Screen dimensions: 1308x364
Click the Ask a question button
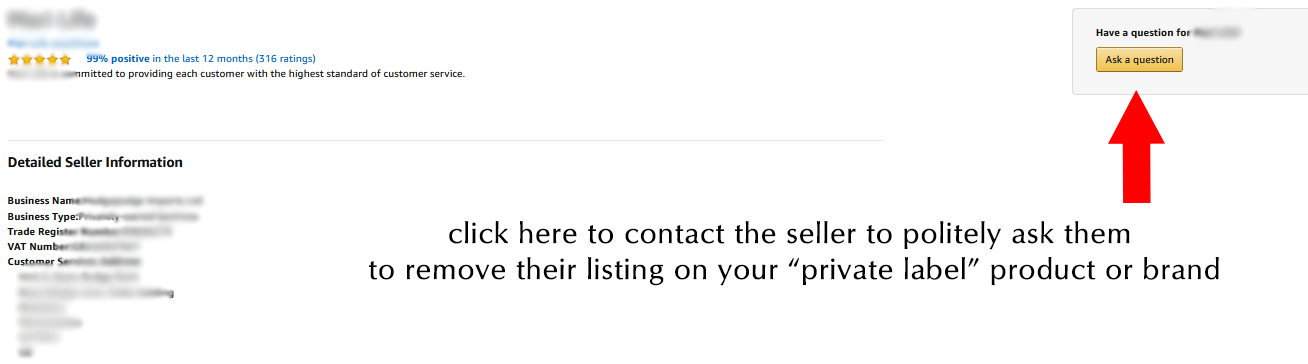(x=1139, y=60)
